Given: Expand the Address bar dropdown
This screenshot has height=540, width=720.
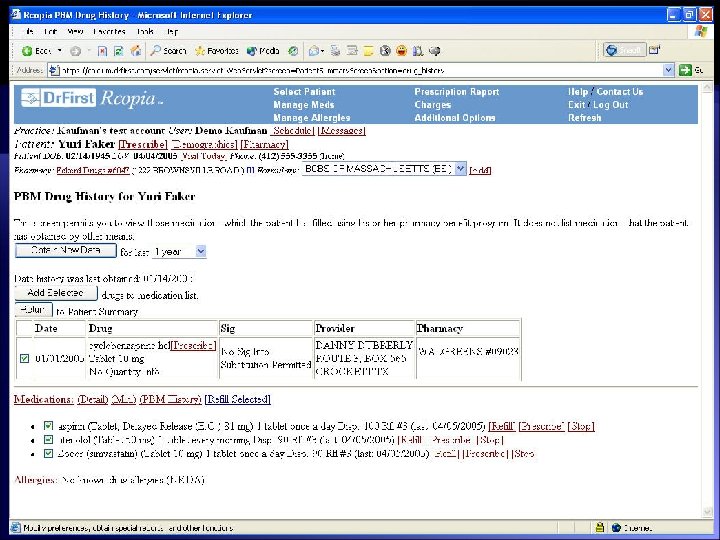Looking at the screenshot, I should pyautogui.click(x=669, y=70).
